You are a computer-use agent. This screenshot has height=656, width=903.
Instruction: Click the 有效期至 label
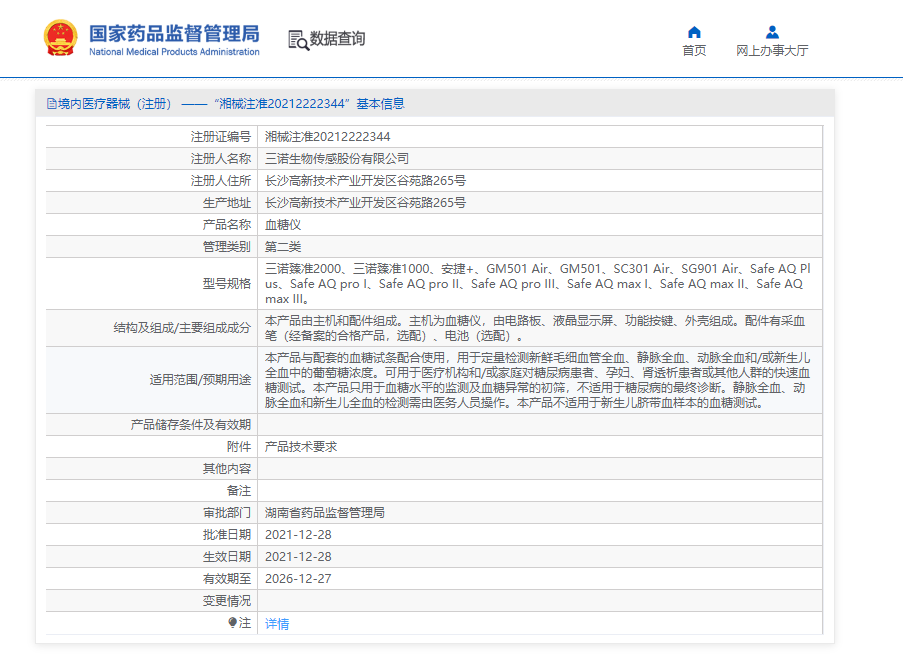(227, 579)
